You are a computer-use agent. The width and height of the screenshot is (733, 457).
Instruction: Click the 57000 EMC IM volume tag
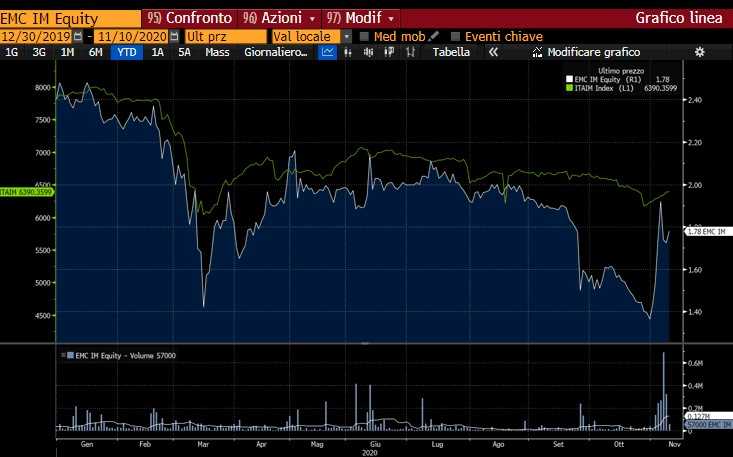click(x=709, y=424)
